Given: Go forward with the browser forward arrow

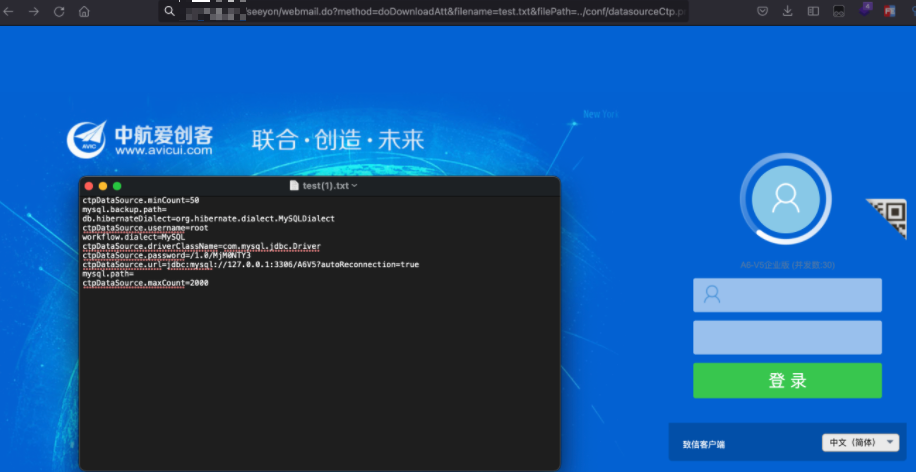Looking at the screenshot, I should click(x=33, y=12).
